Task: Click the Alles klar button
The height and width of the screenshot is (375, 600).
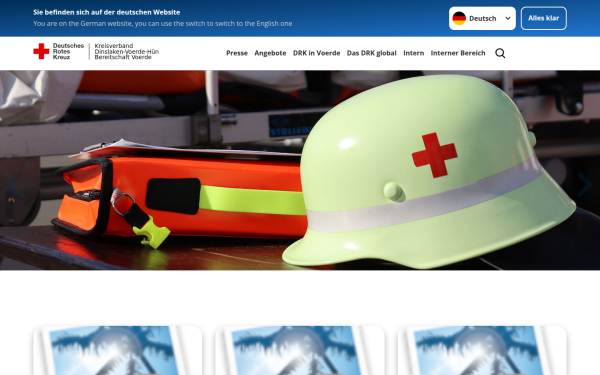Action: (543, 18)
